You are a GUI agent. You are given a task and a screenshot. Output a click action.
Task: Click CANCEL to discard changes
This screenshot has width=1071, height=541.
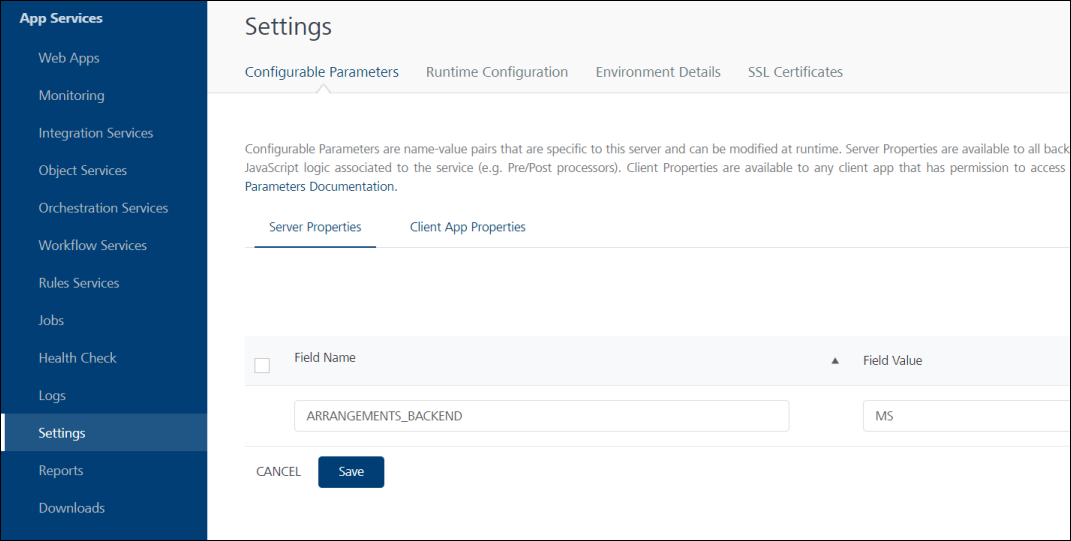[x=278, y=472]
